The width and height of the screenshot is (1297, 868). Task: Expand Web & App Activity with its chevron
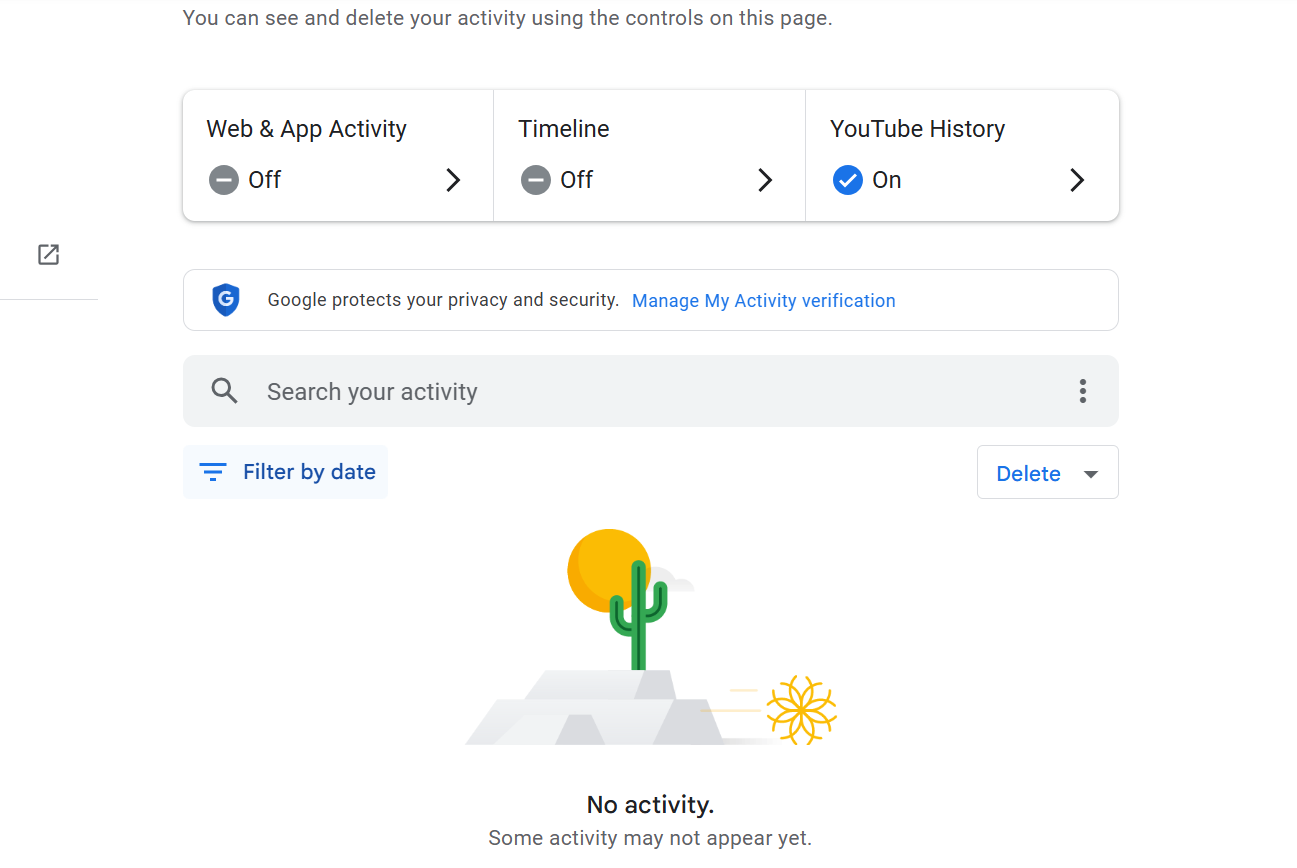tap(453, 180)
